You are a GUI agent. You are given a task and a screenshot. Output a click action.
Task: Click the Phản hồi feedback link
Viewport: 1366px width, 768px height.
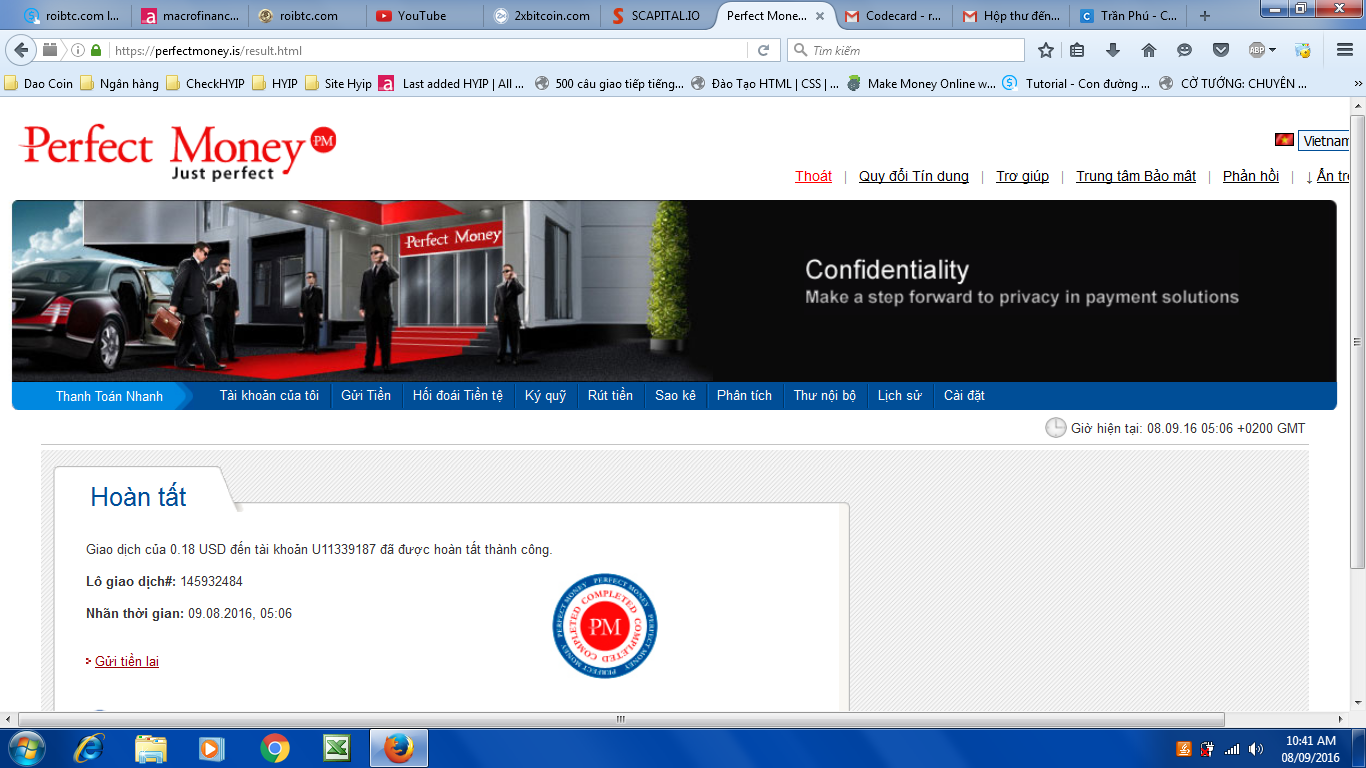(x=1251, y=176)
